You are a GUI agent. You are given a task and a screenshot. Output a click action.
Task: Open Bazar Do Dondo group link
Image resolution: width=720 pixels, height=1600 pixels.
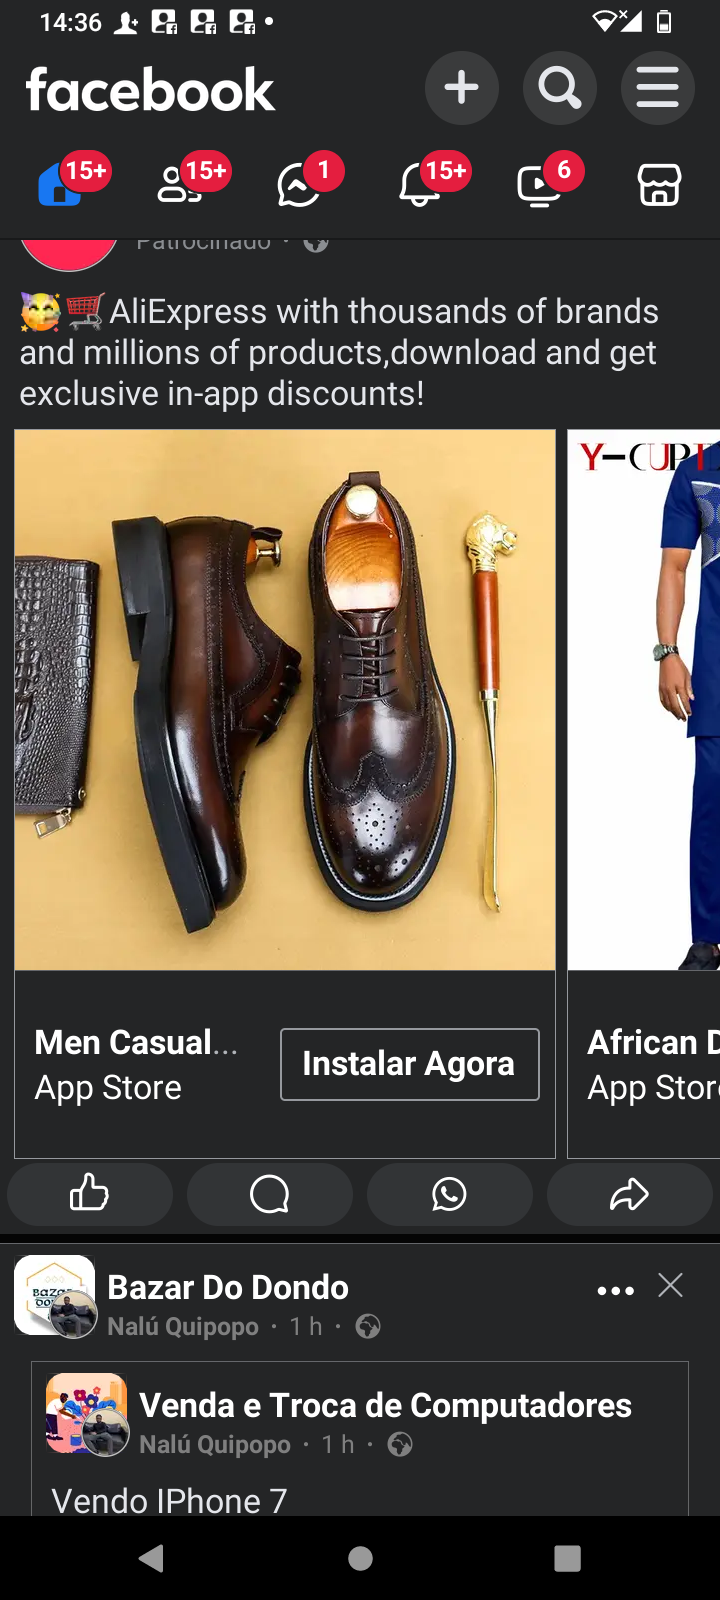[228, 1287]
